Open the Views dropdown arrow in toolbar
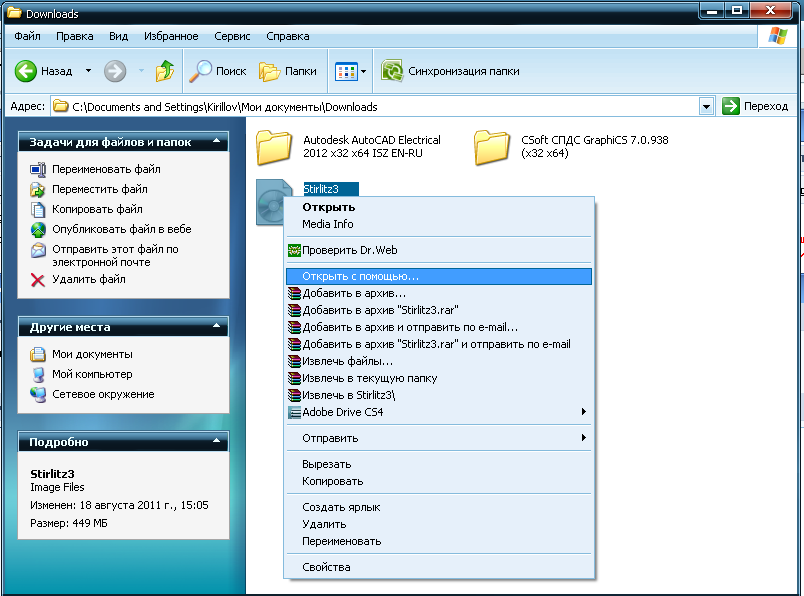 click(x=363, y=71)
